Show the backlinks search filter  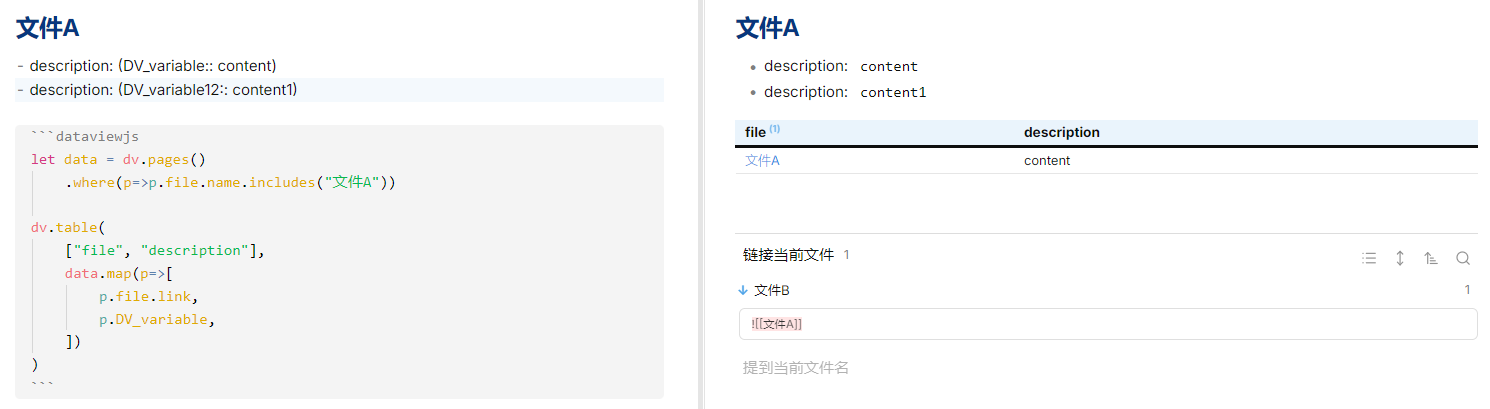point(1462,258)
